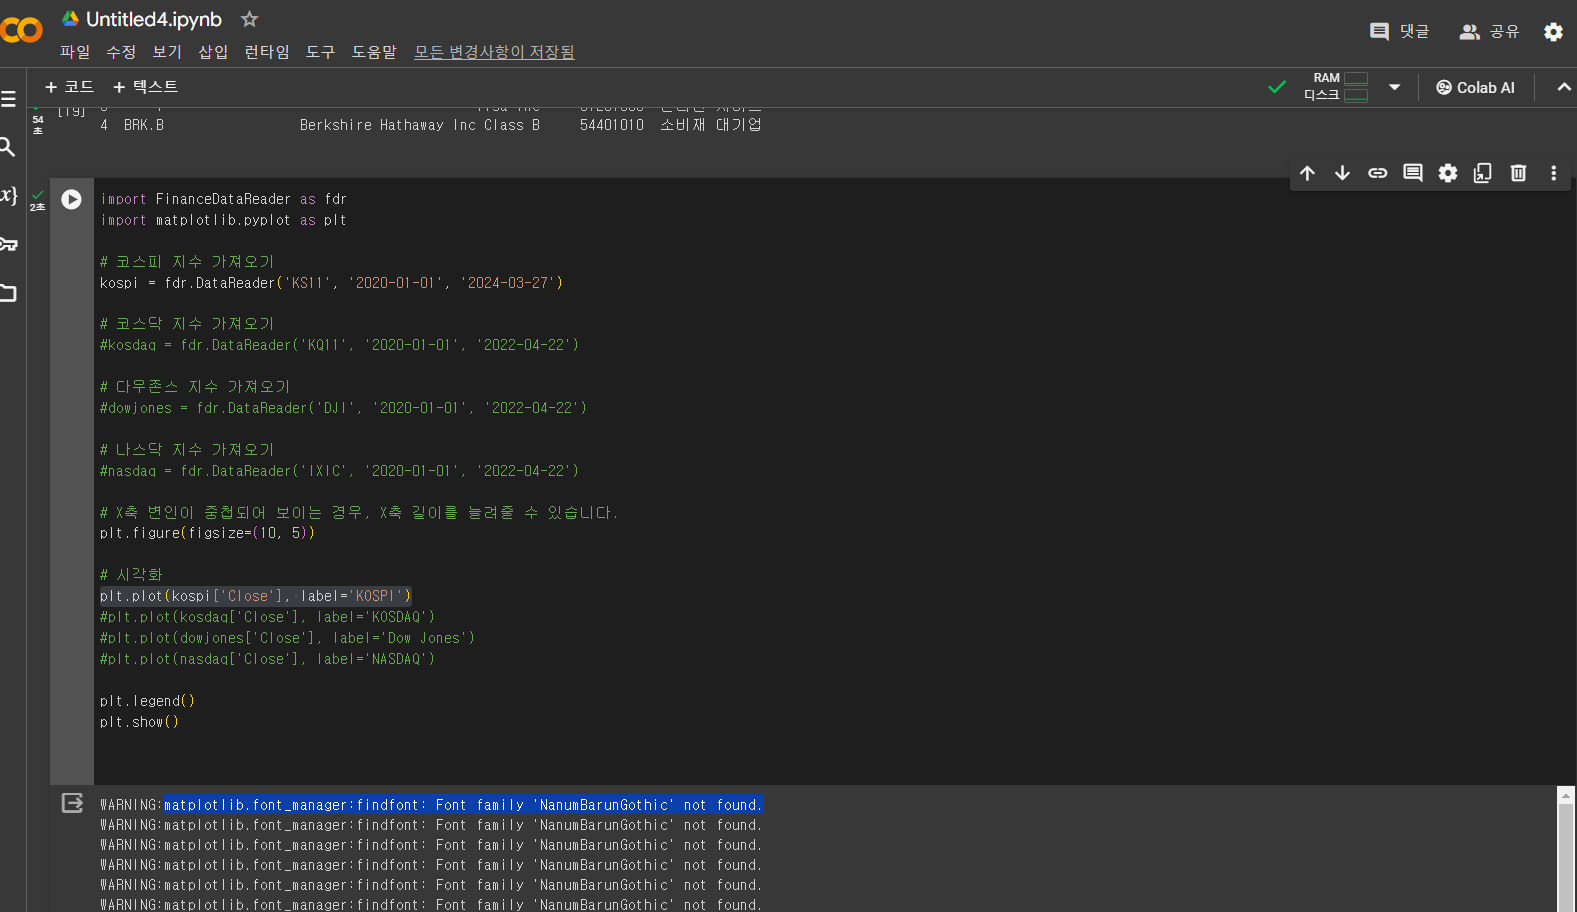Click the cell output actions icon
1577x912 pixels.
72,803
